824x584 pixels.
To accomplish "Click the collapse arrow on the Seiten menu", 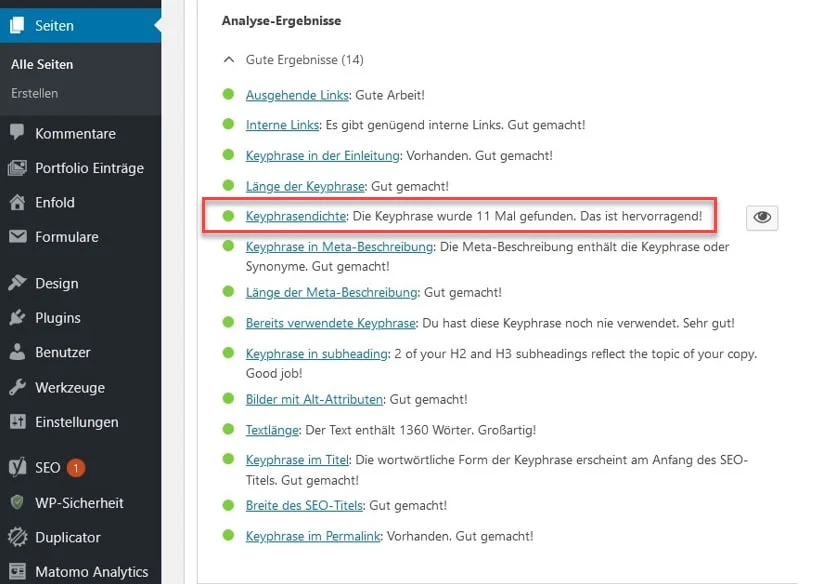I will click(156, 24).
